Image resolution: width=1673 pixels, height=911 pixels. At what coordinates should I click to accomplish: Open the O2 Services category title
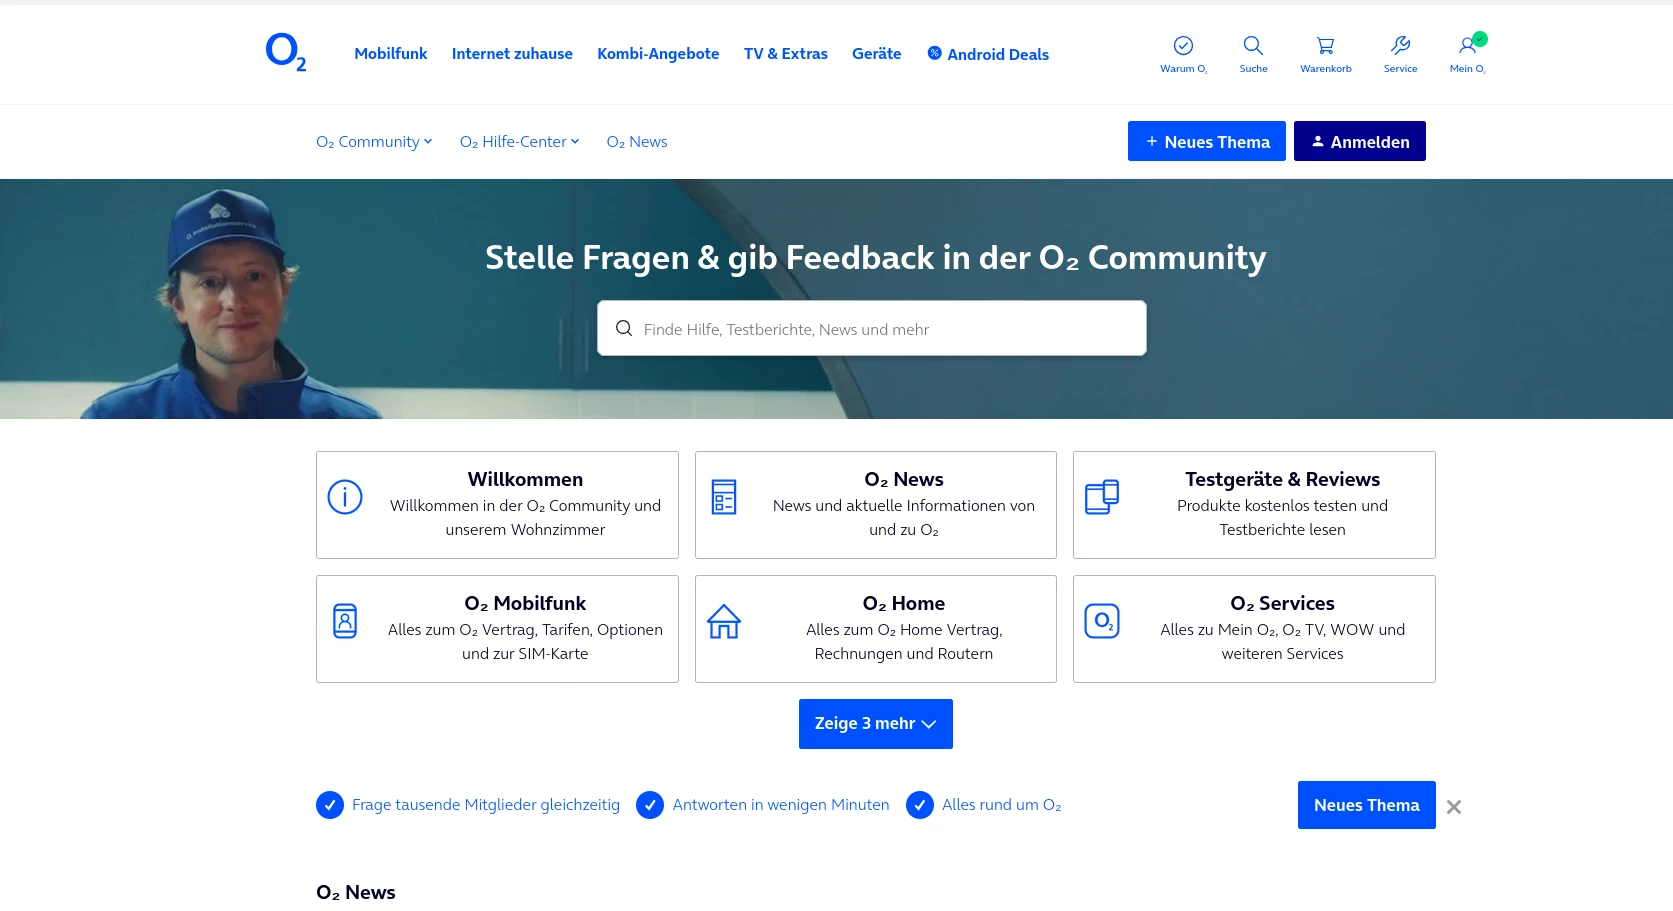tap(1282, 604)
